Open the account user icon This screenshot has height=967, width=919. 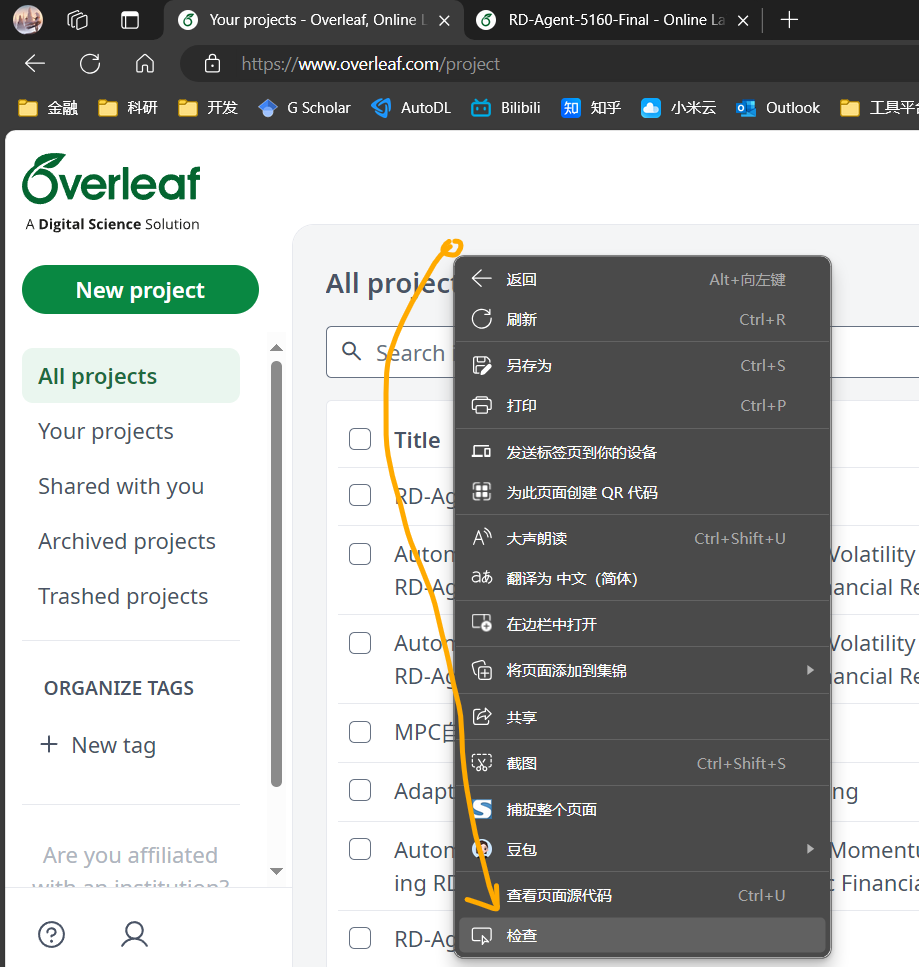[134, 934]
